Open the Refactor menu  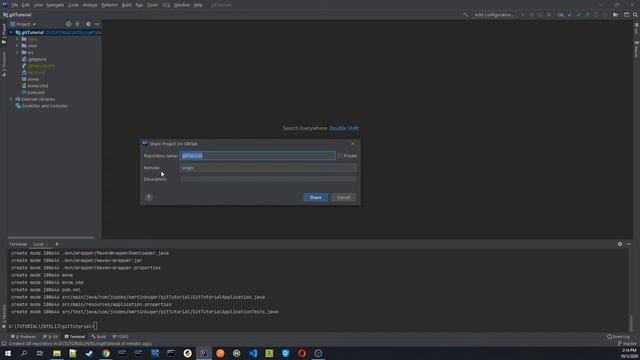pyautogui.click(x=109, y=5)
